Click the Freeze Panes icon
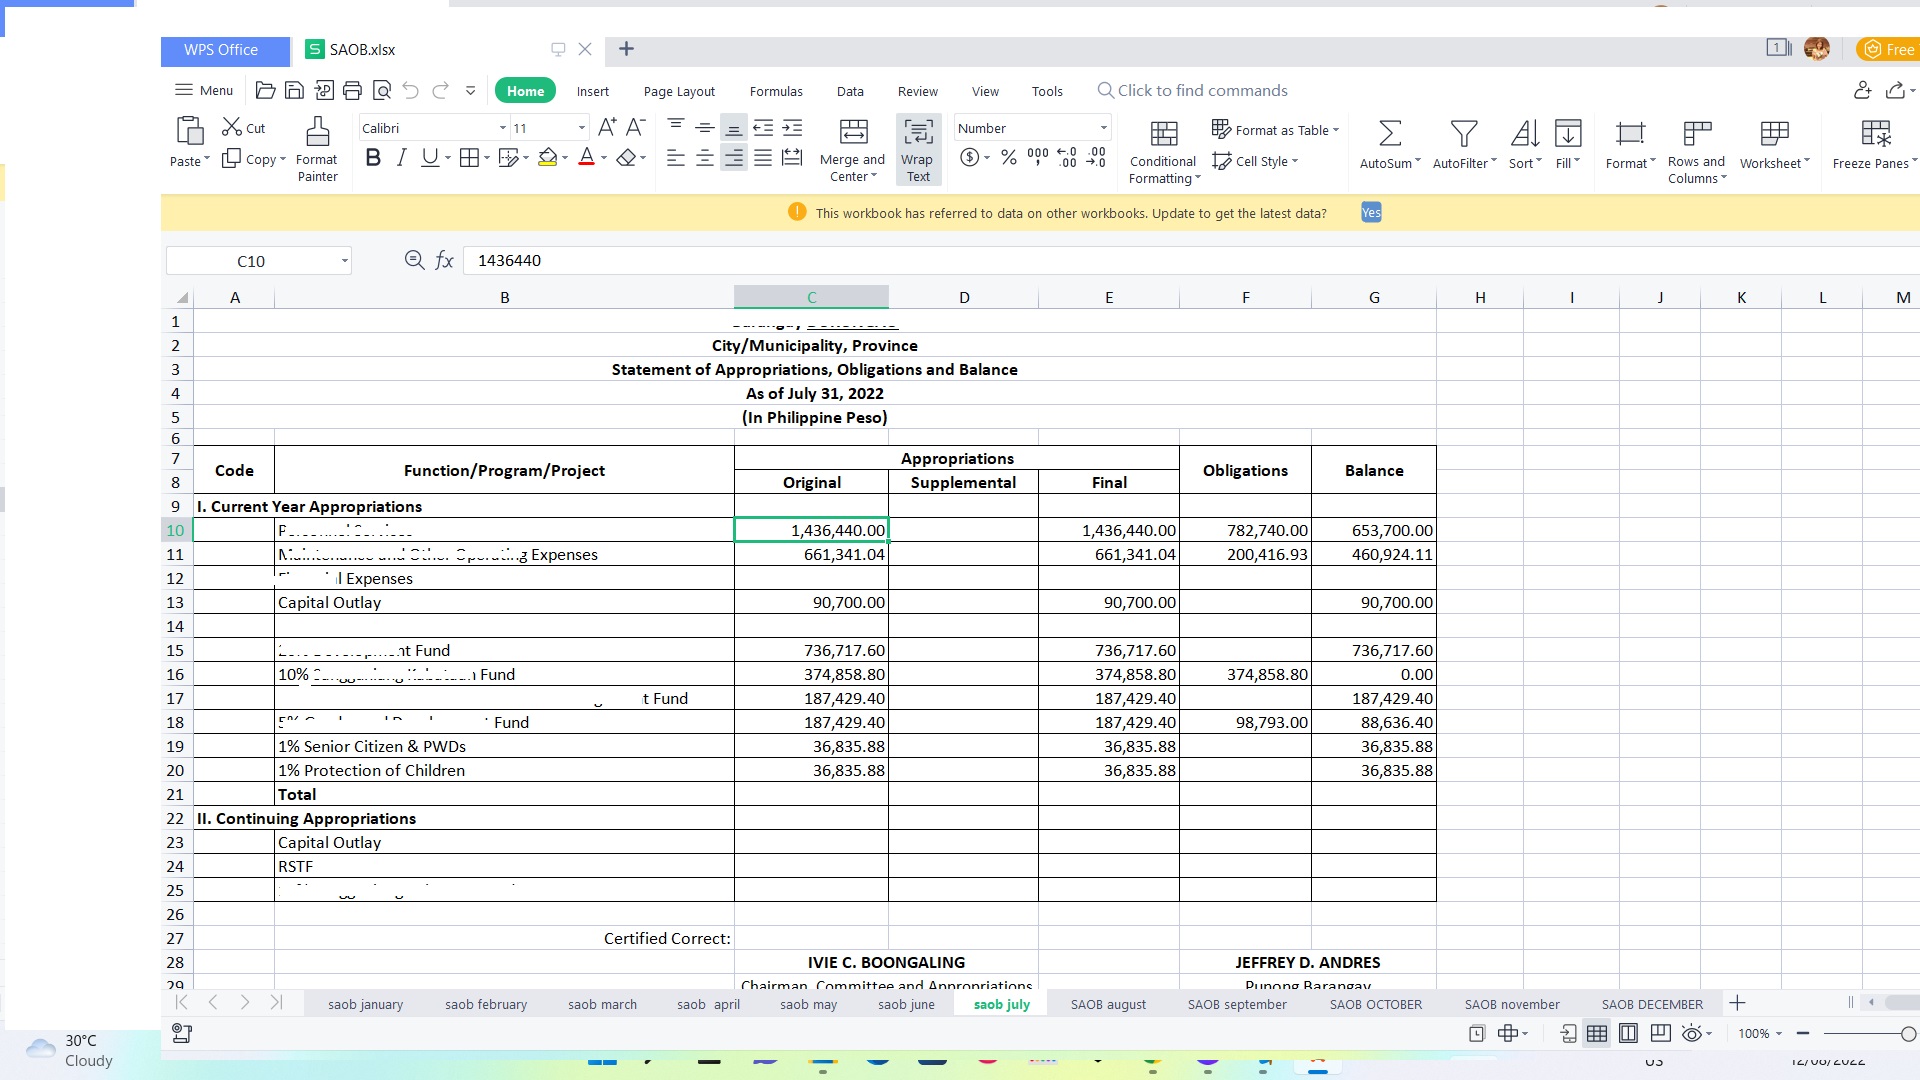This screenshot has width=1920, height=1080. coord(1875,133)
